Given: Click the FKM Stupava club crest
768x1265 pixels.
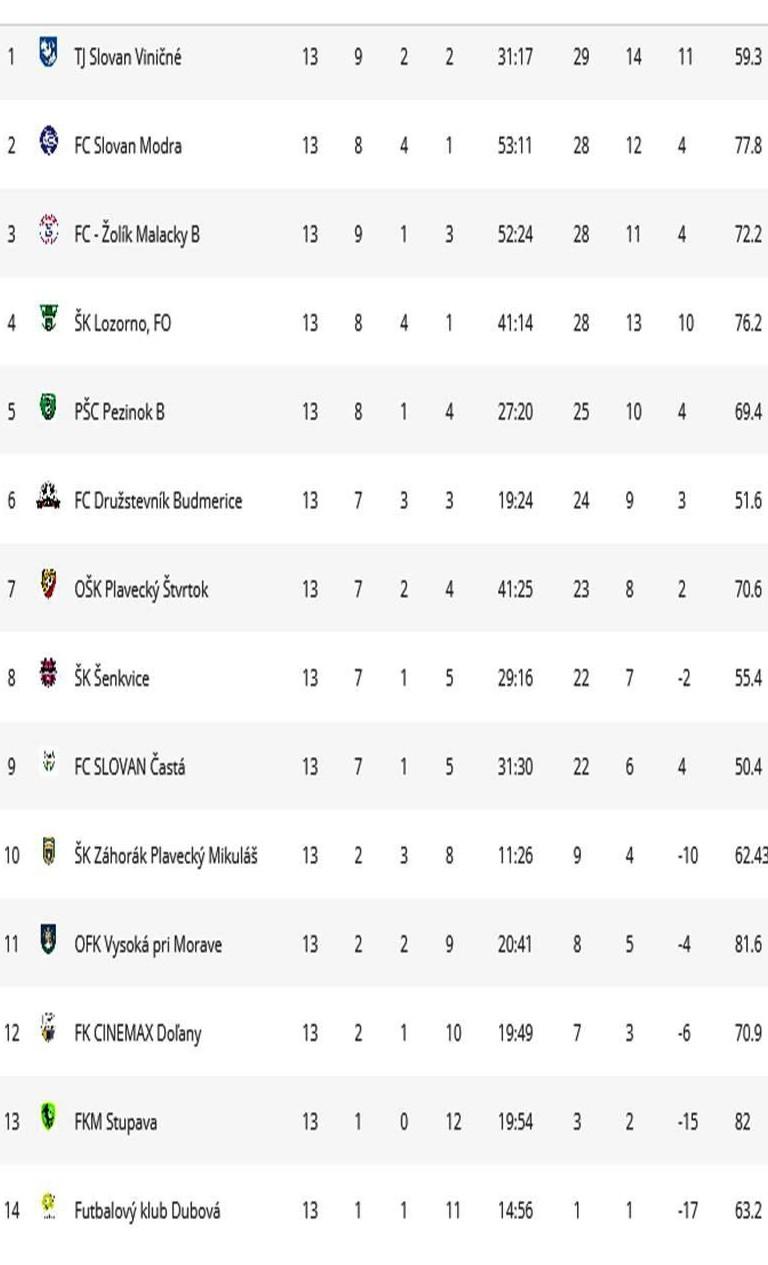Looking at the screenshot, I should click(x=47, y=1117).
